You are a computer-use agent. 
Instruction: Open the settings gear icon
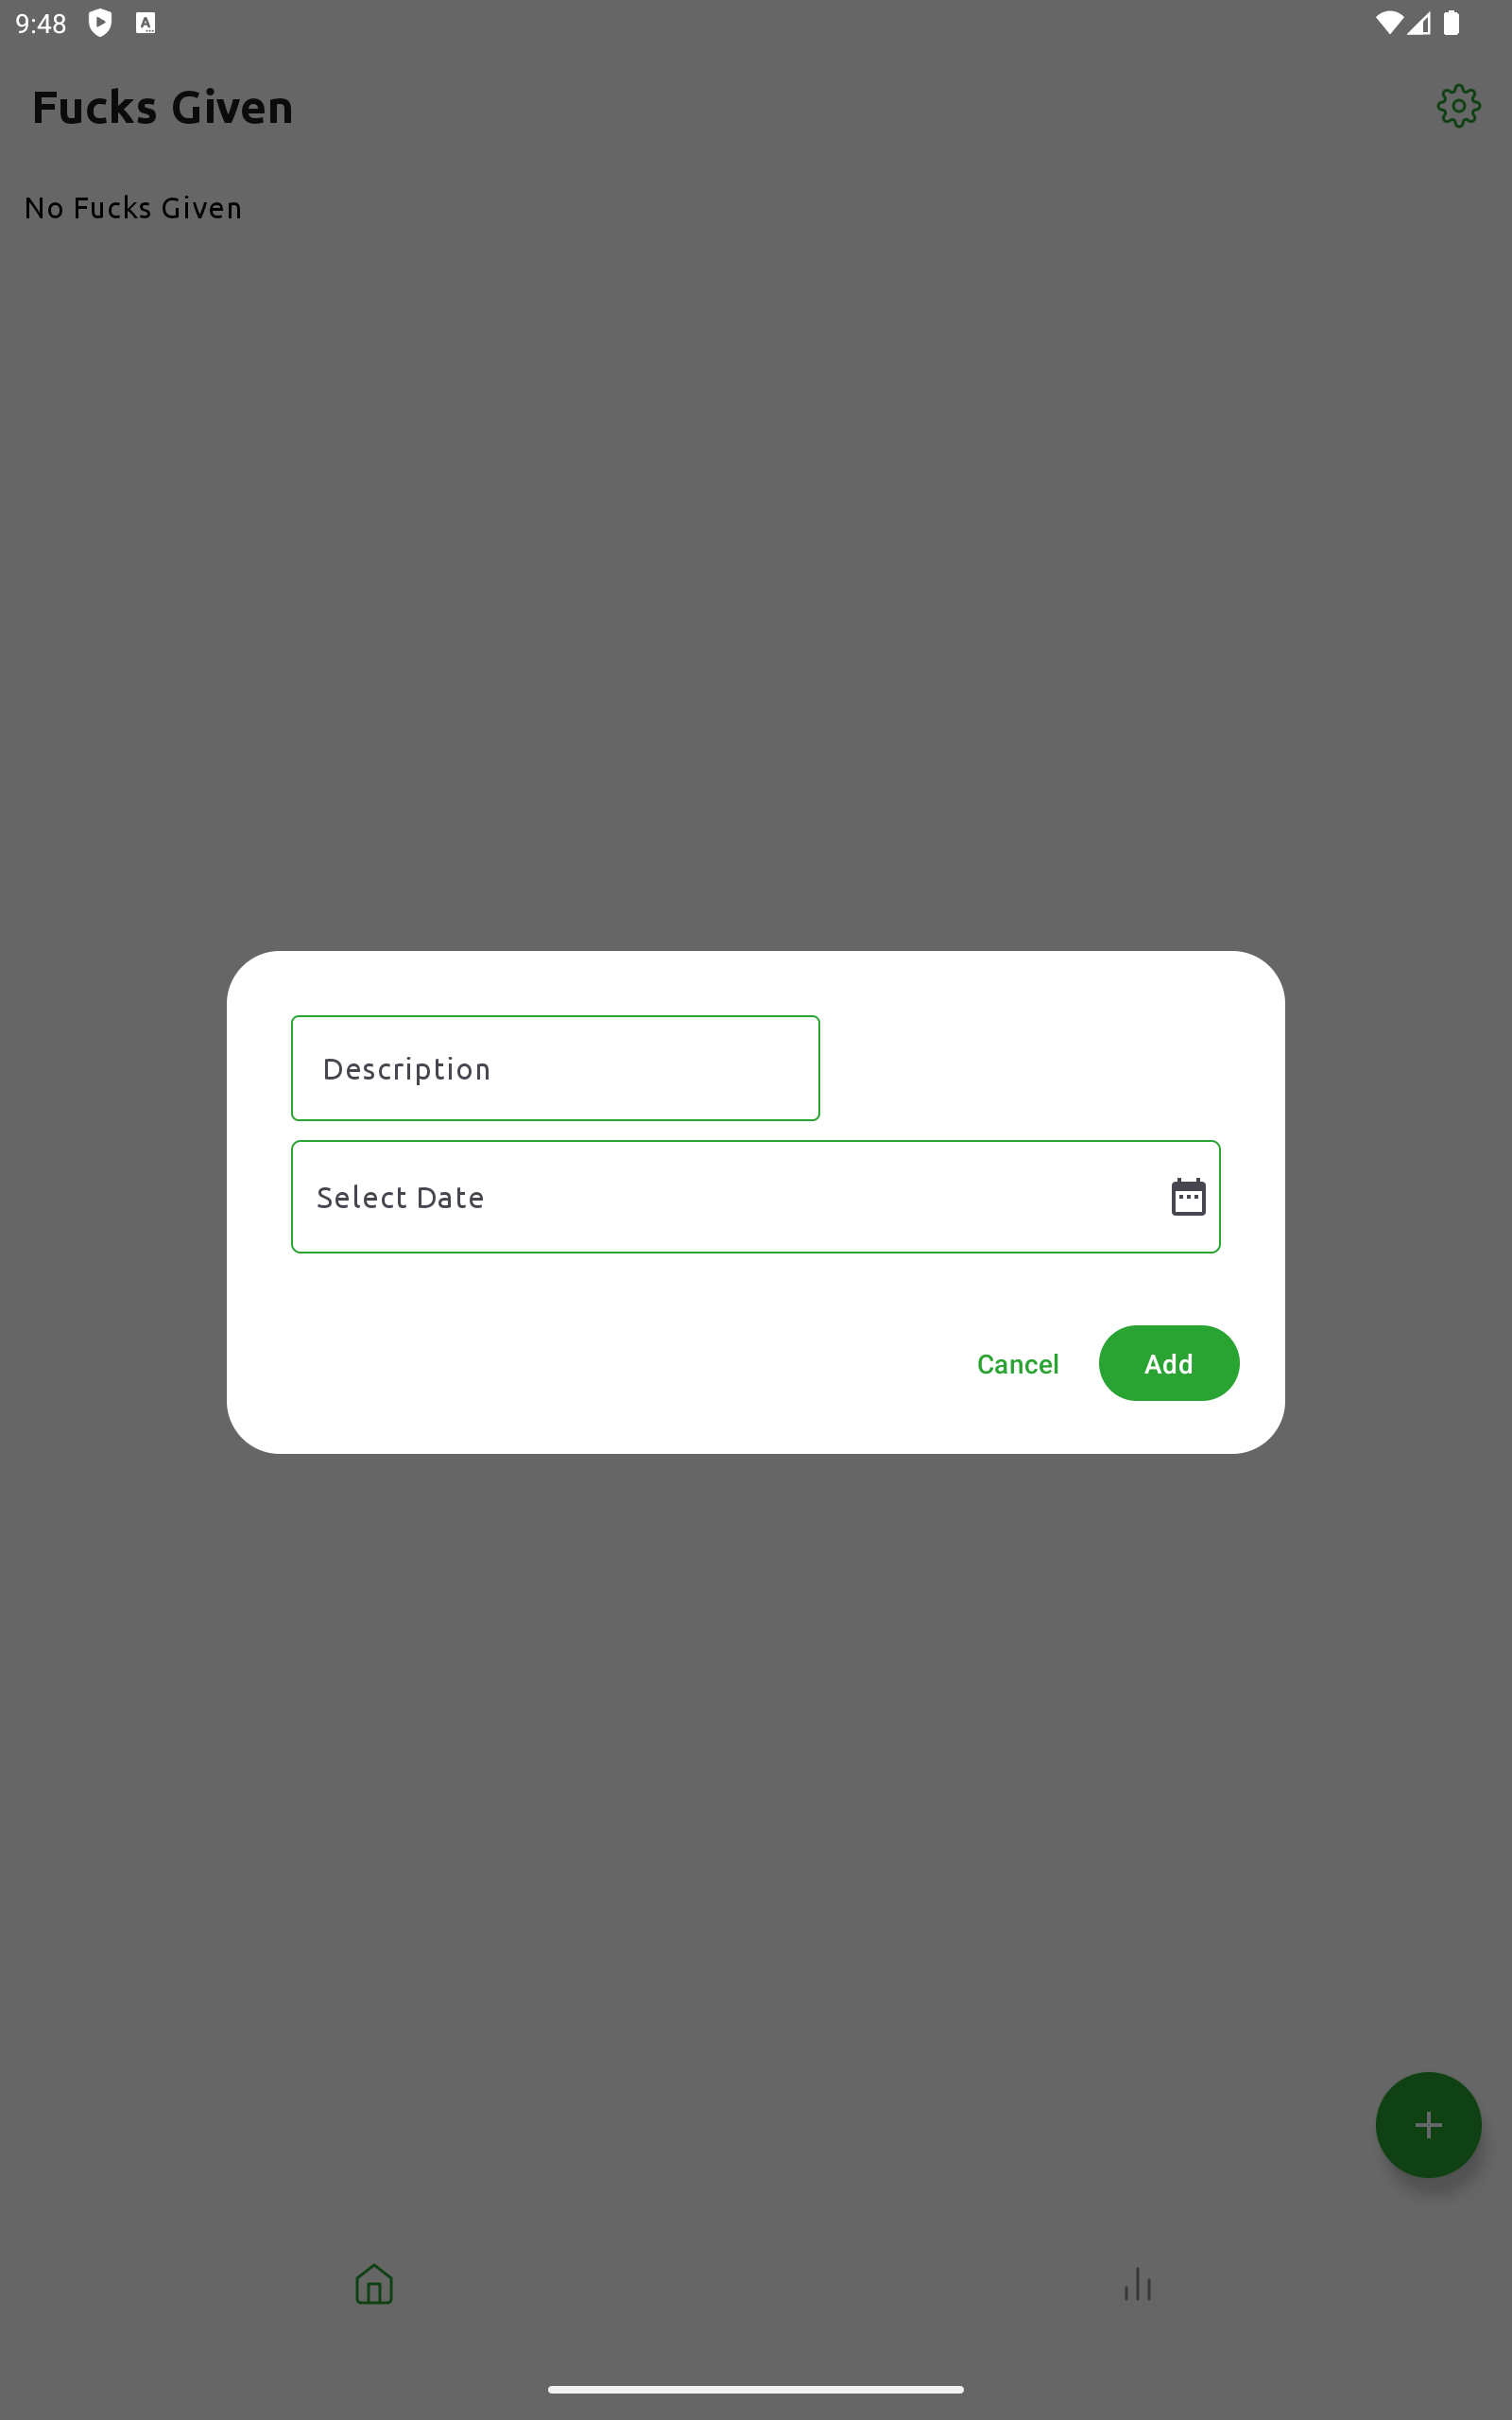click(1458, 106)
